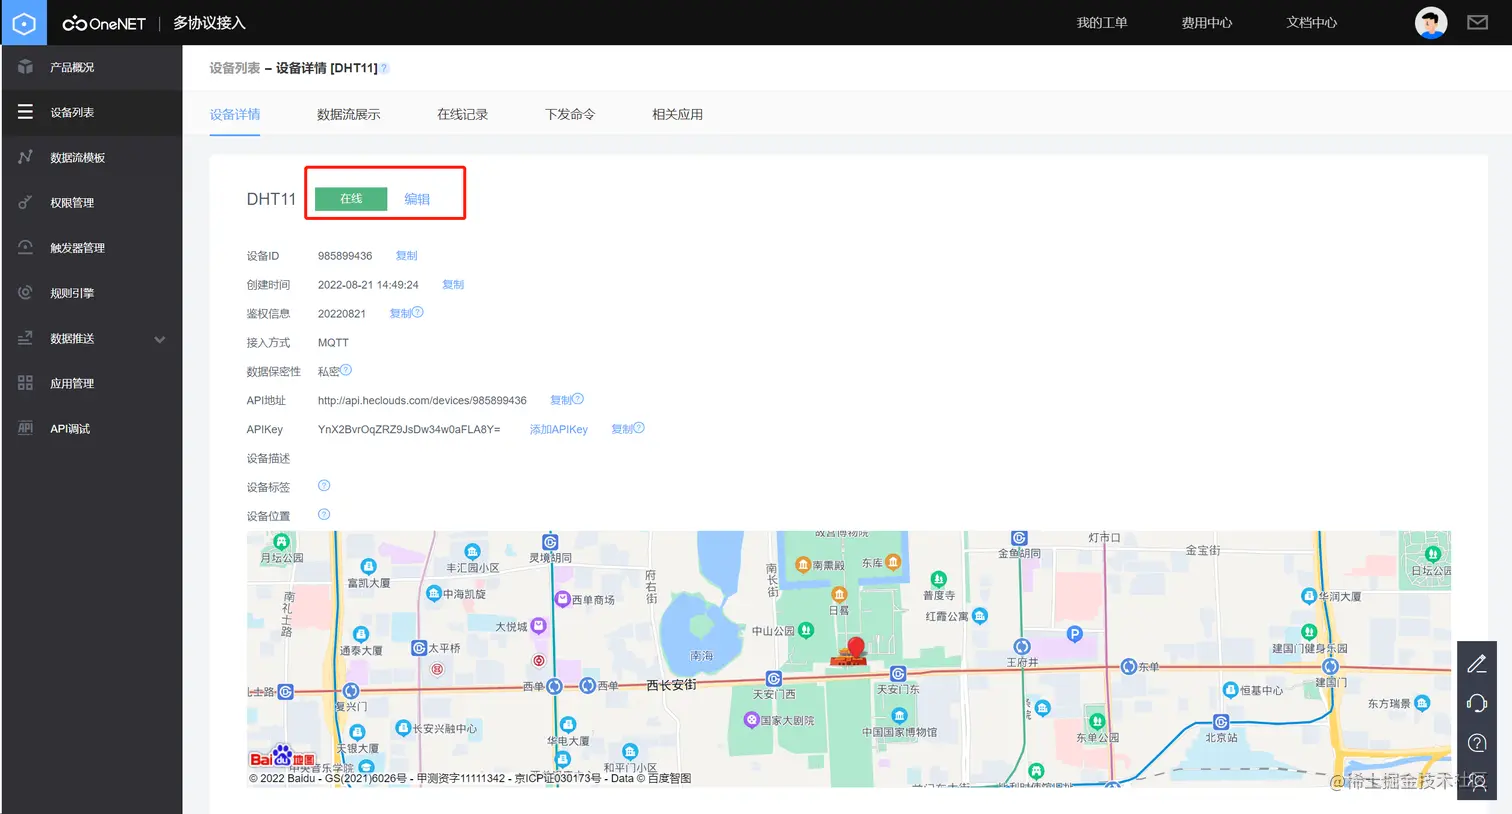1512x814 pixels.
Task: Click the user avatar in the top bar
Action: coord(1431,22)
